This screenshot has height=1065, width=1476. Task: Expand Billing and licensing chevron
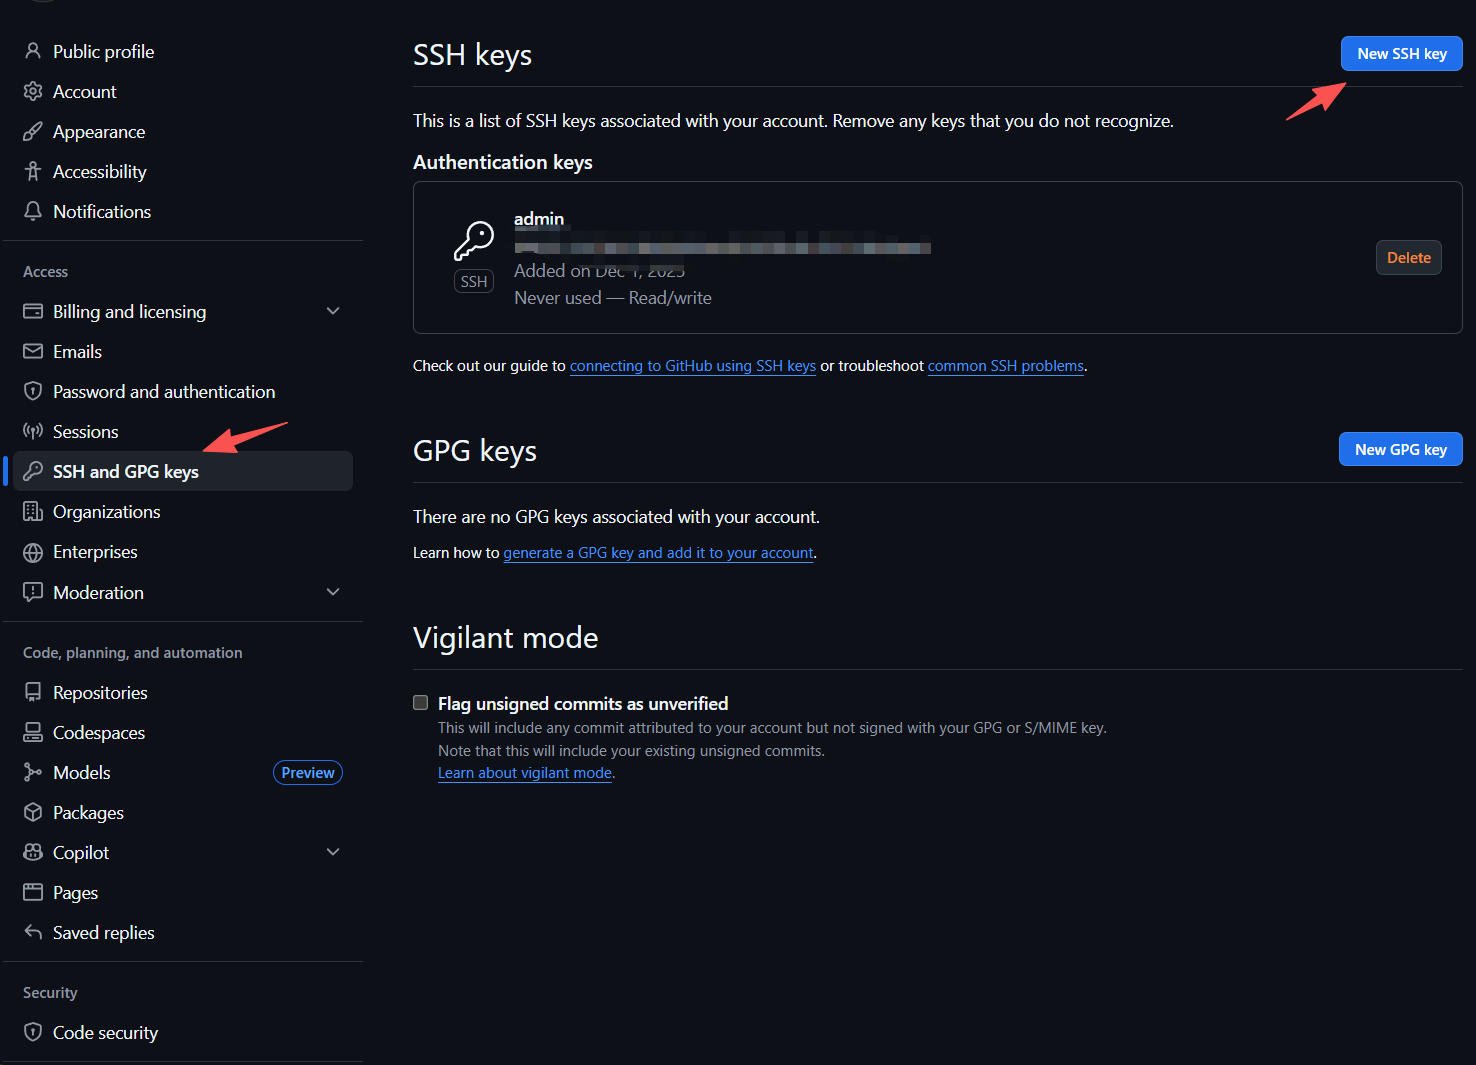[333, 311]
